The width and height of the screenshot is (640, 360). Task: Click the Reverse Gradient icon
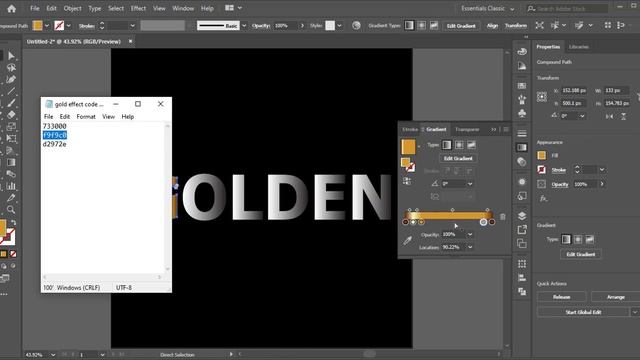tap(407, 181)
